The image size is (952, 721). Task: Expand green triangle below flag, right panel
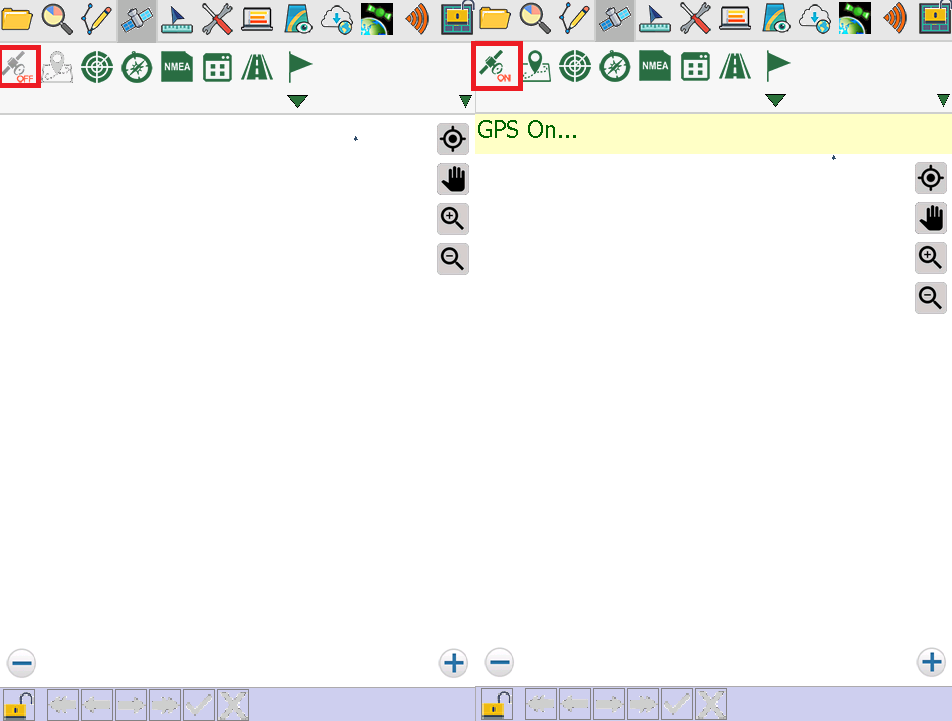(x=775, y=100)
